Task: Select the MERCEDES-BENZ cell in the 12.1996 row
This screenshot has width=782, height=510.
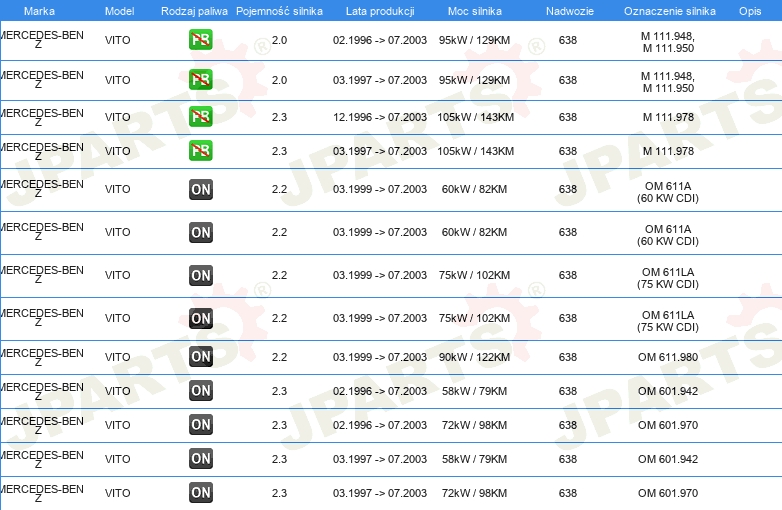Action: click(x=41, y=117)
